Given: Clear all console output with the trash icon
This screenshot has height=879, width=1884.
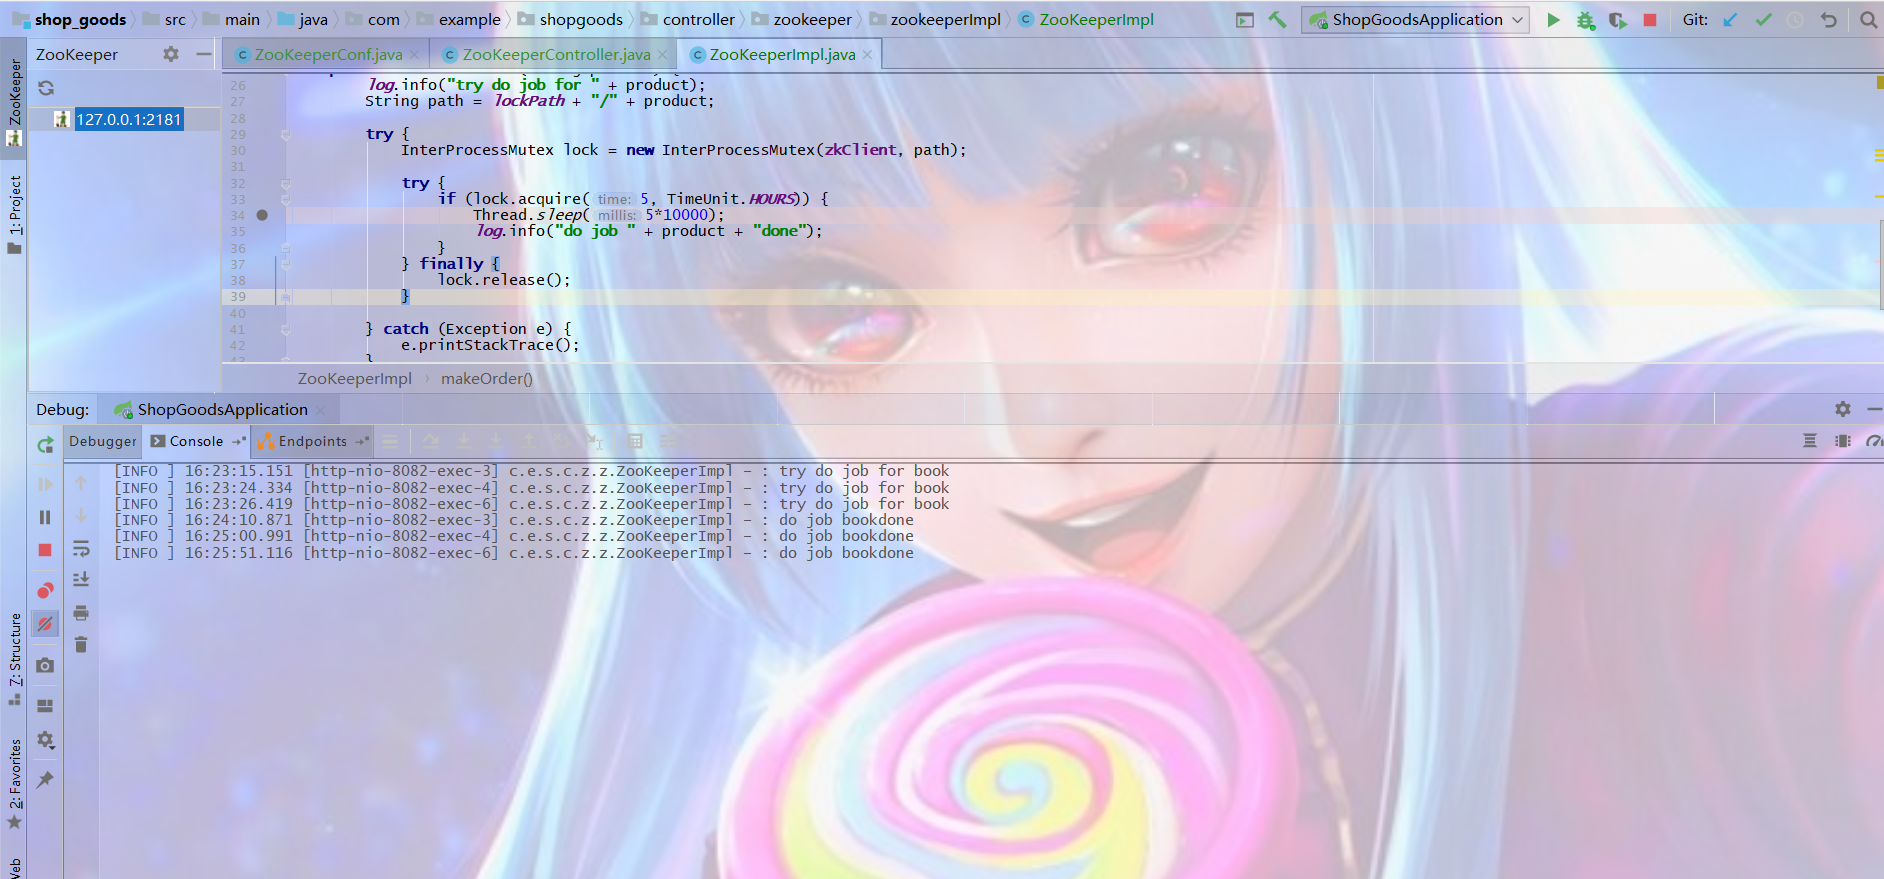Looking at the screenshot, I should 81,645.
